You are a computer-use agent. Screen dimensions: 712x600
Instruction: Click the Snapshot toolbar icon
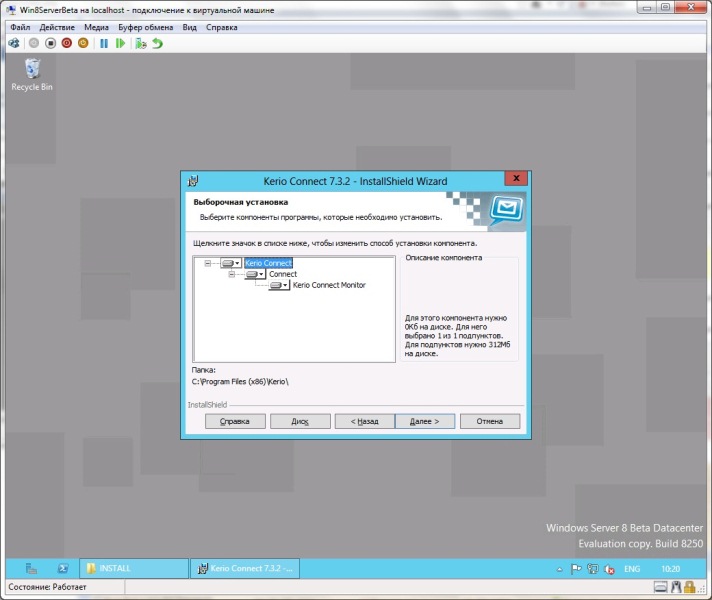point(141,43)
